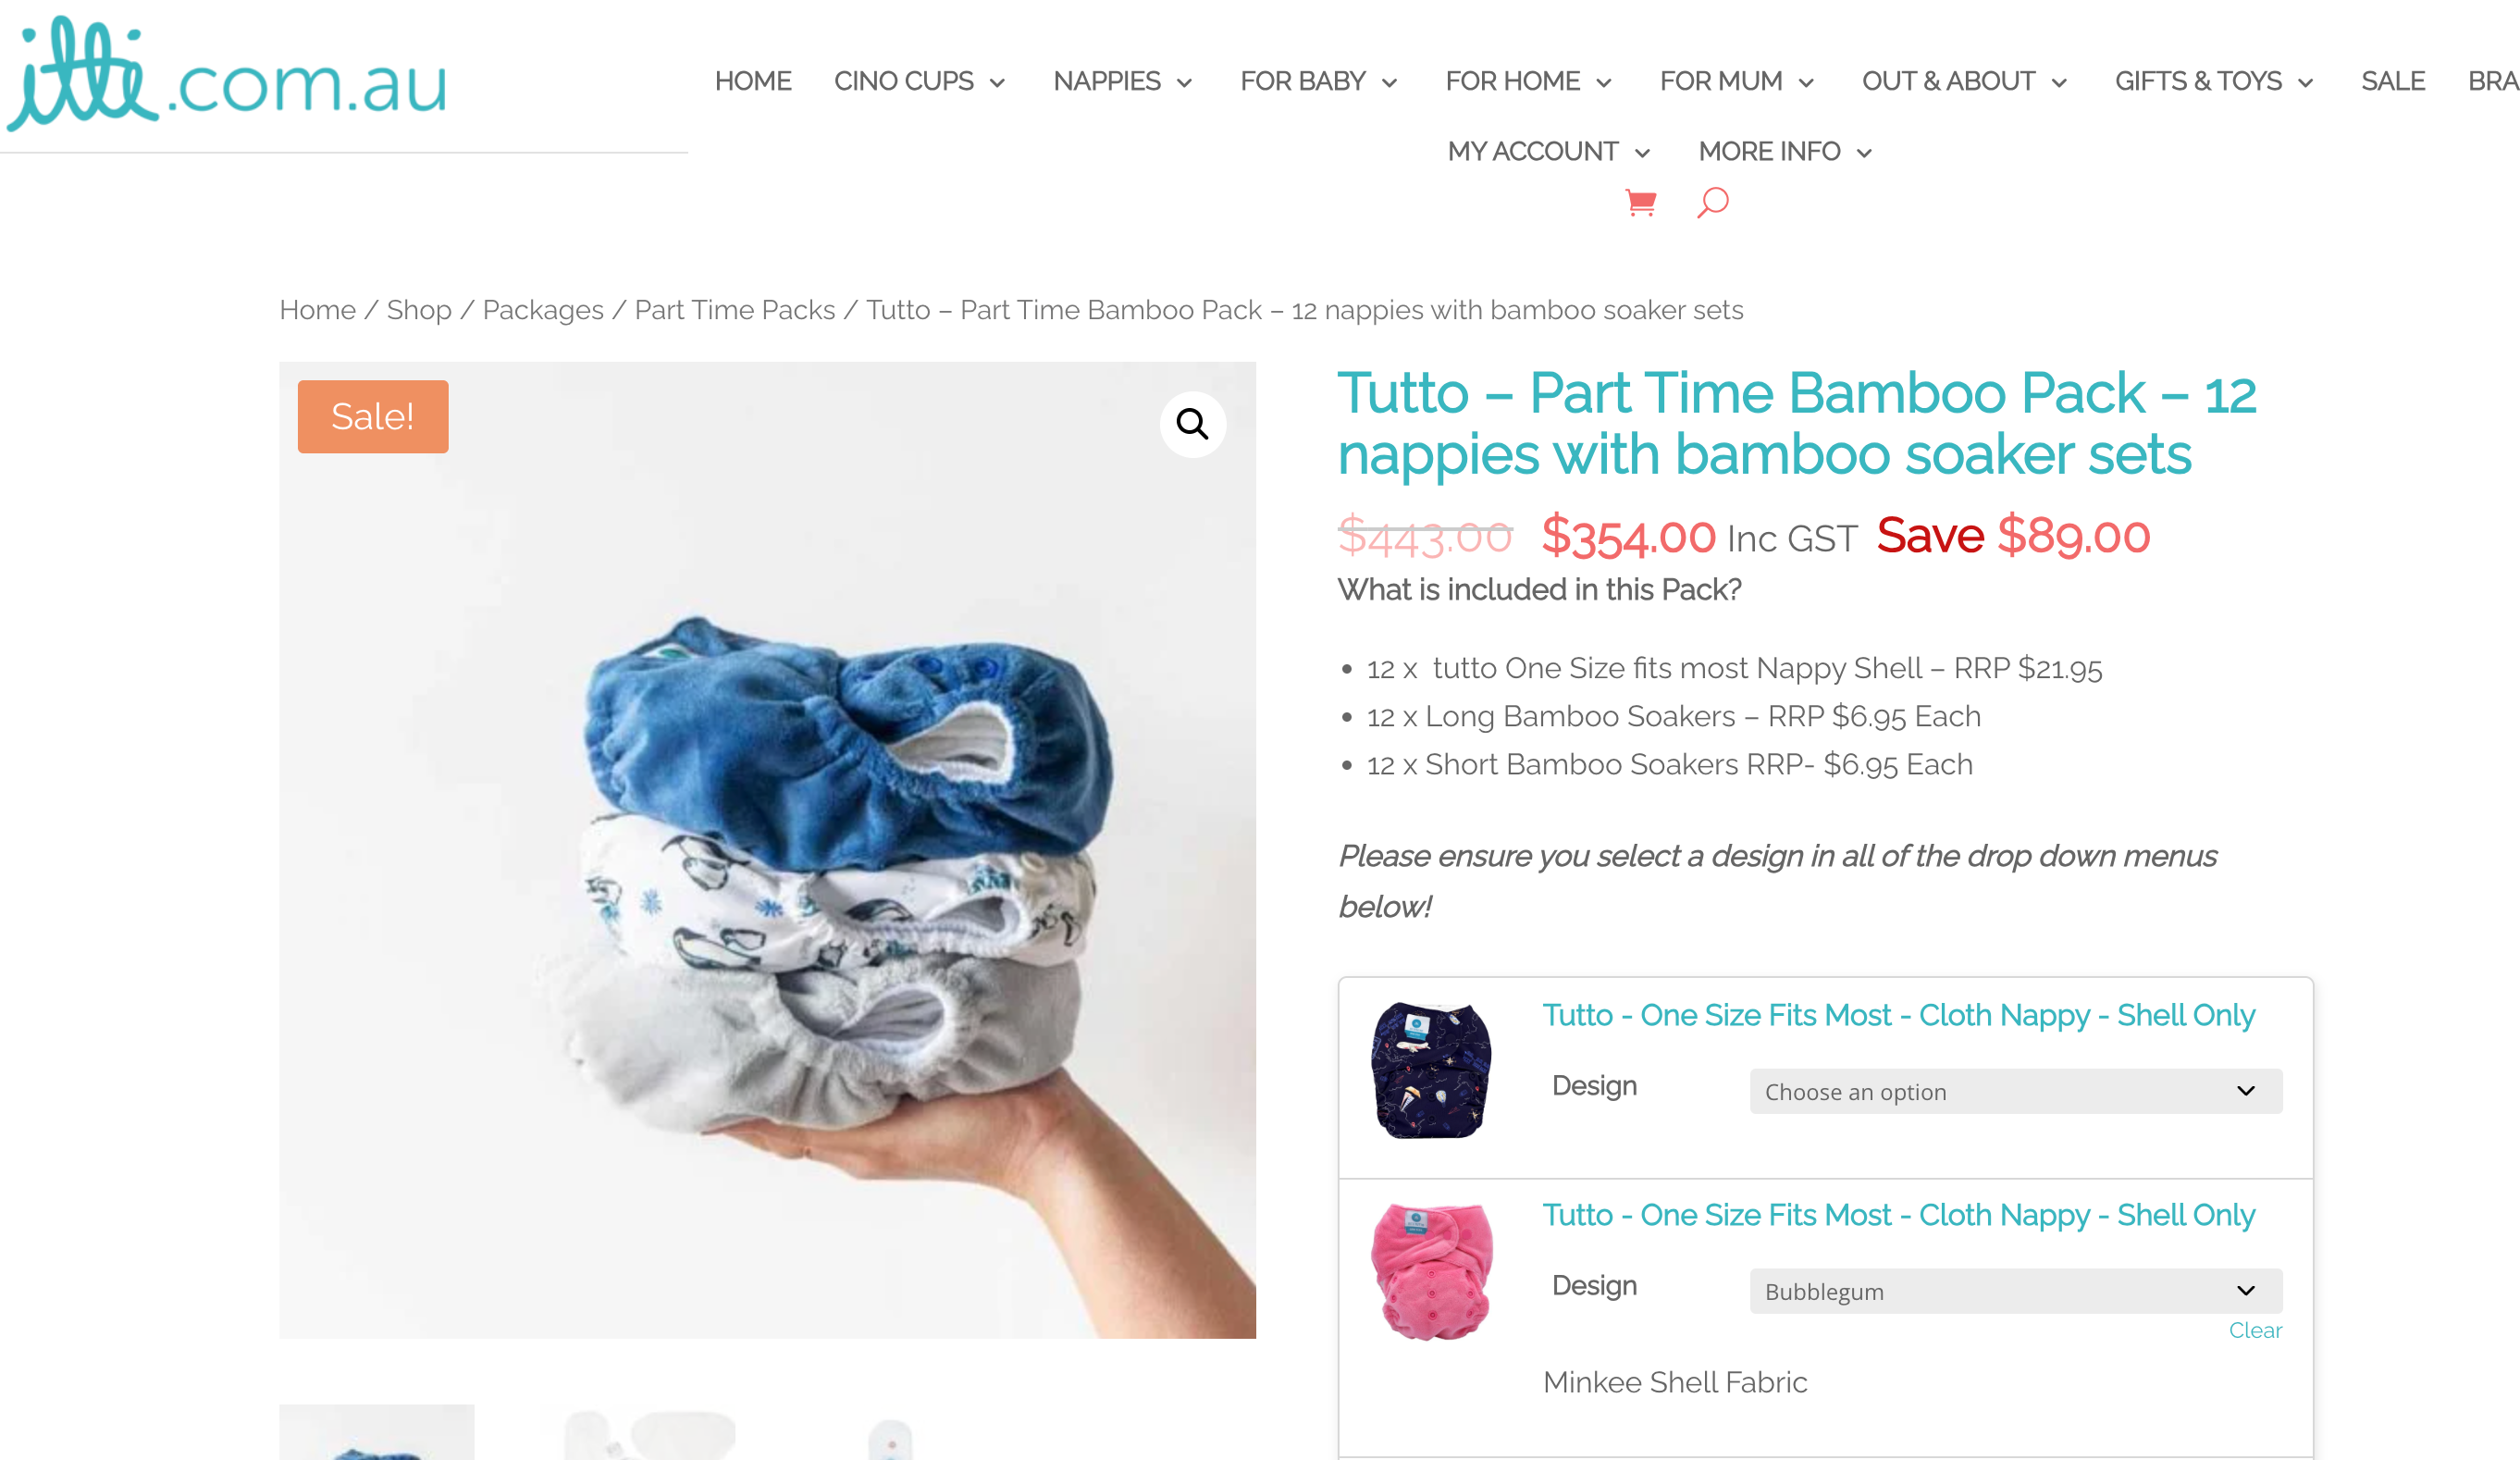Open the SALE menu item
Viewport: 2520px width, 1460px height.
pyautogui.click(x=2393, y=81)
